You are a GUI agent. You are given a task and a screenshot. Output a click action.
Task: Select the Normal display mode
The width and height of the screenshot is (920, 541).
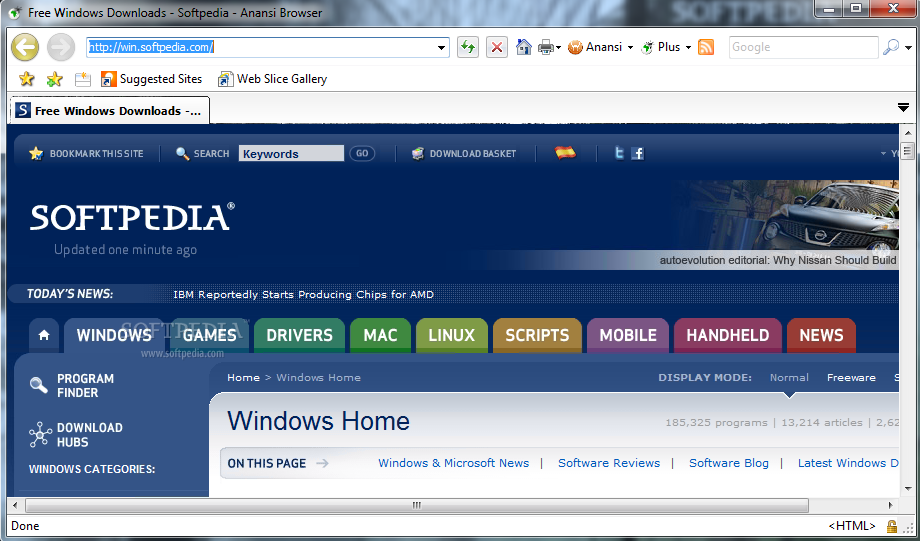point(789,378)
